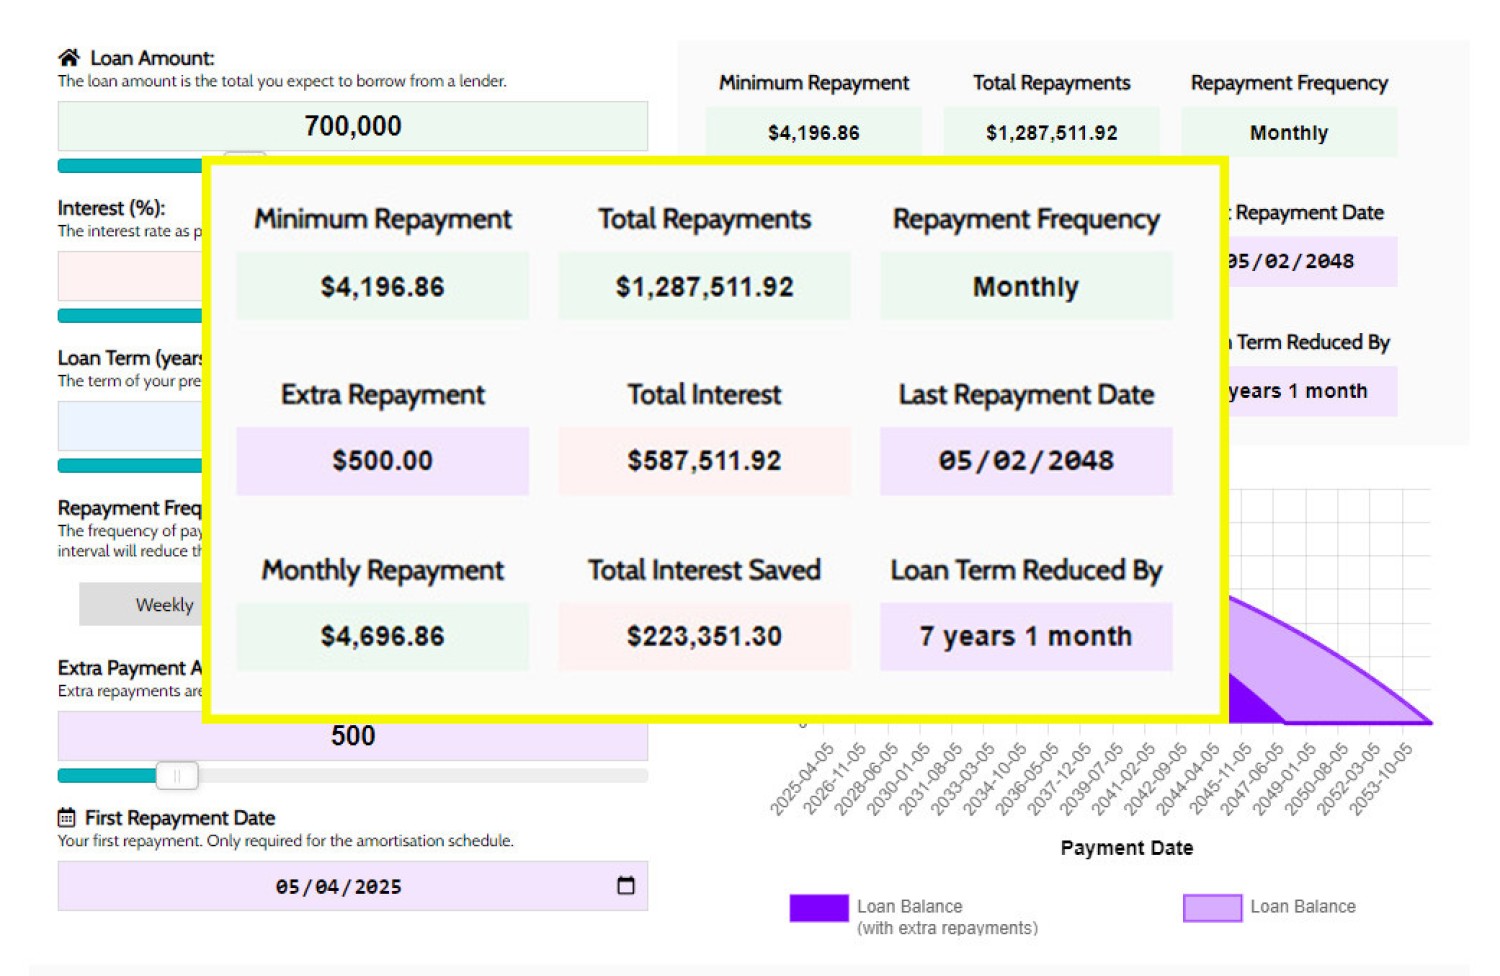
Task: Click the Interest rate slider track
Action: tap(130, 316)
